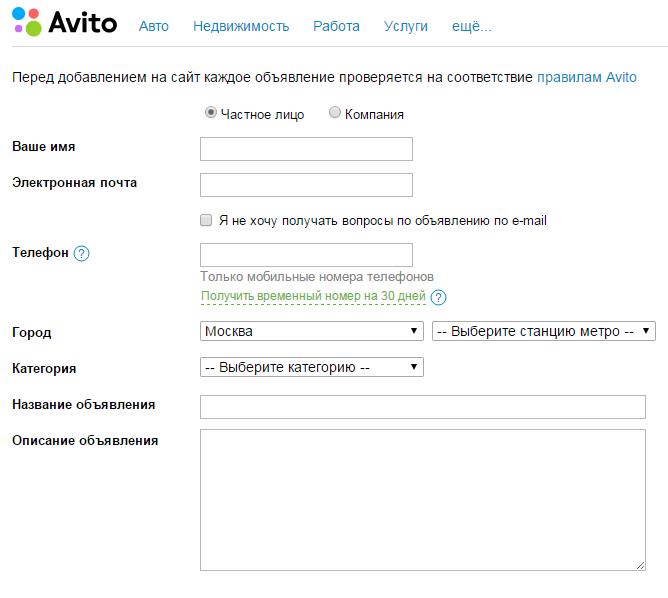
Task: Click into the Название объявления field
Action: click(x=423, y=407)
